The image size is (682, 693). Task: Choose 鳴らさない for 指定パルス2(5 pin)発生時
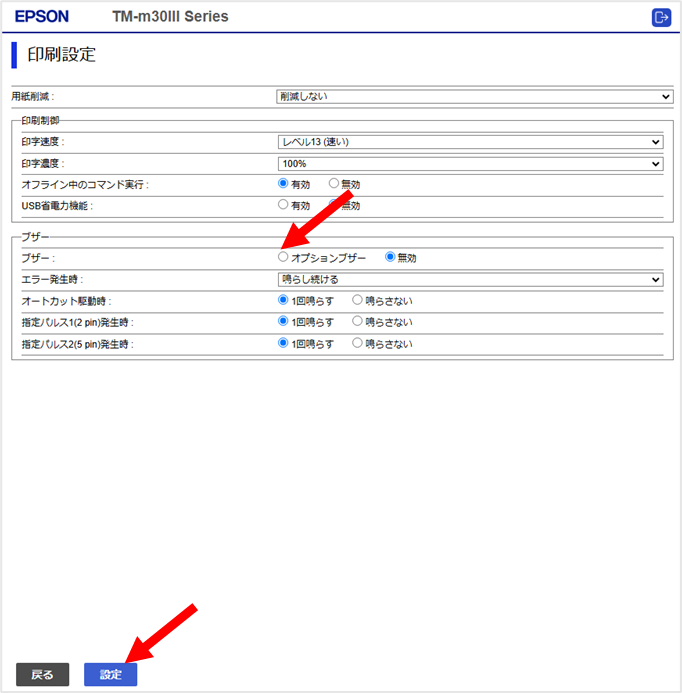click(x=358, y=344)
